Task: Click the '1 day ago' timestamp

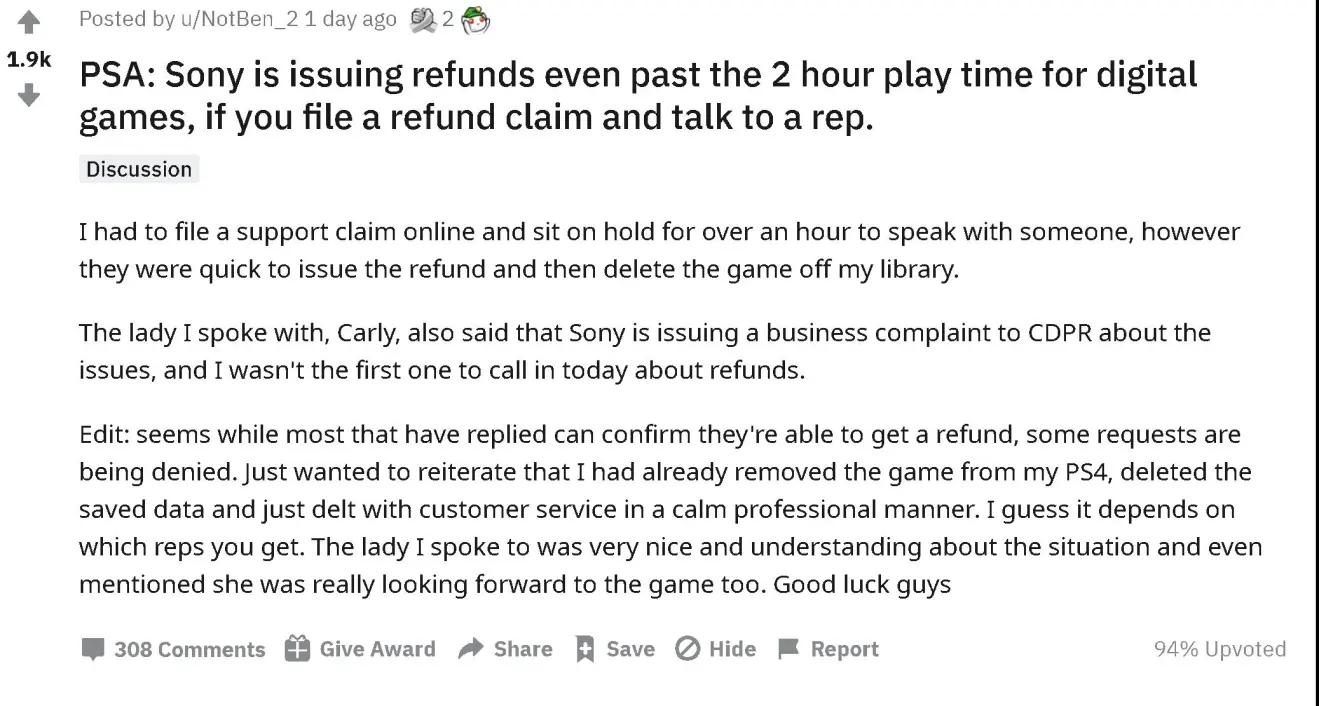Action: click(x=350, y=19)
